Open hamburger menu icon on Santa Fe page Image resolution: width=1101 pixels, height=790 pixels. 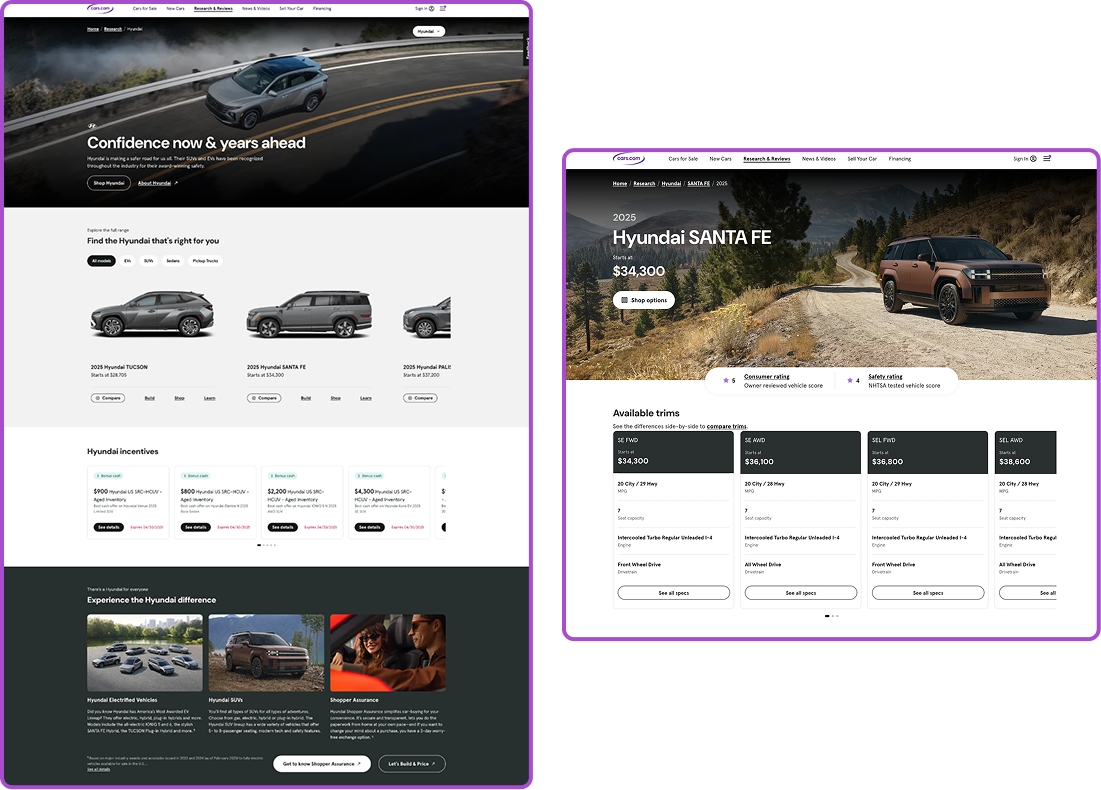coord(1047,159)
